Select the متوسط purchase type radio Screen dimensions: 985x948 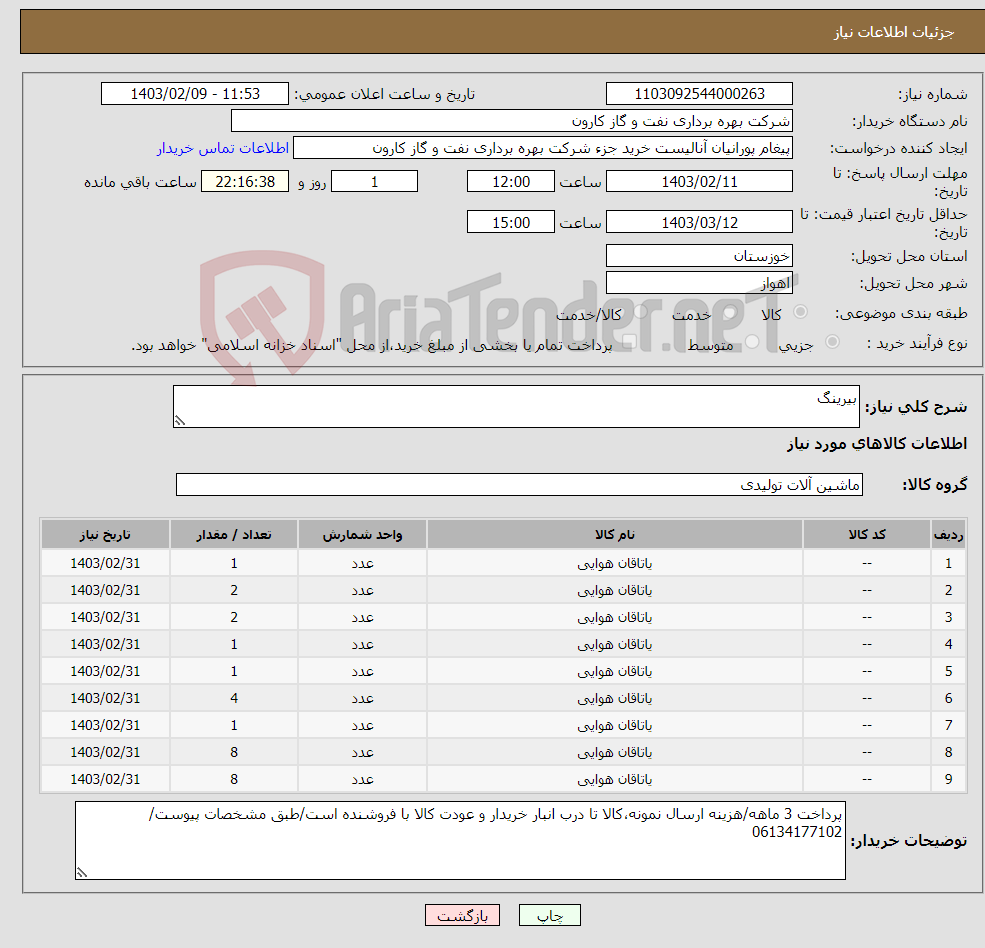tap(752, 342)
